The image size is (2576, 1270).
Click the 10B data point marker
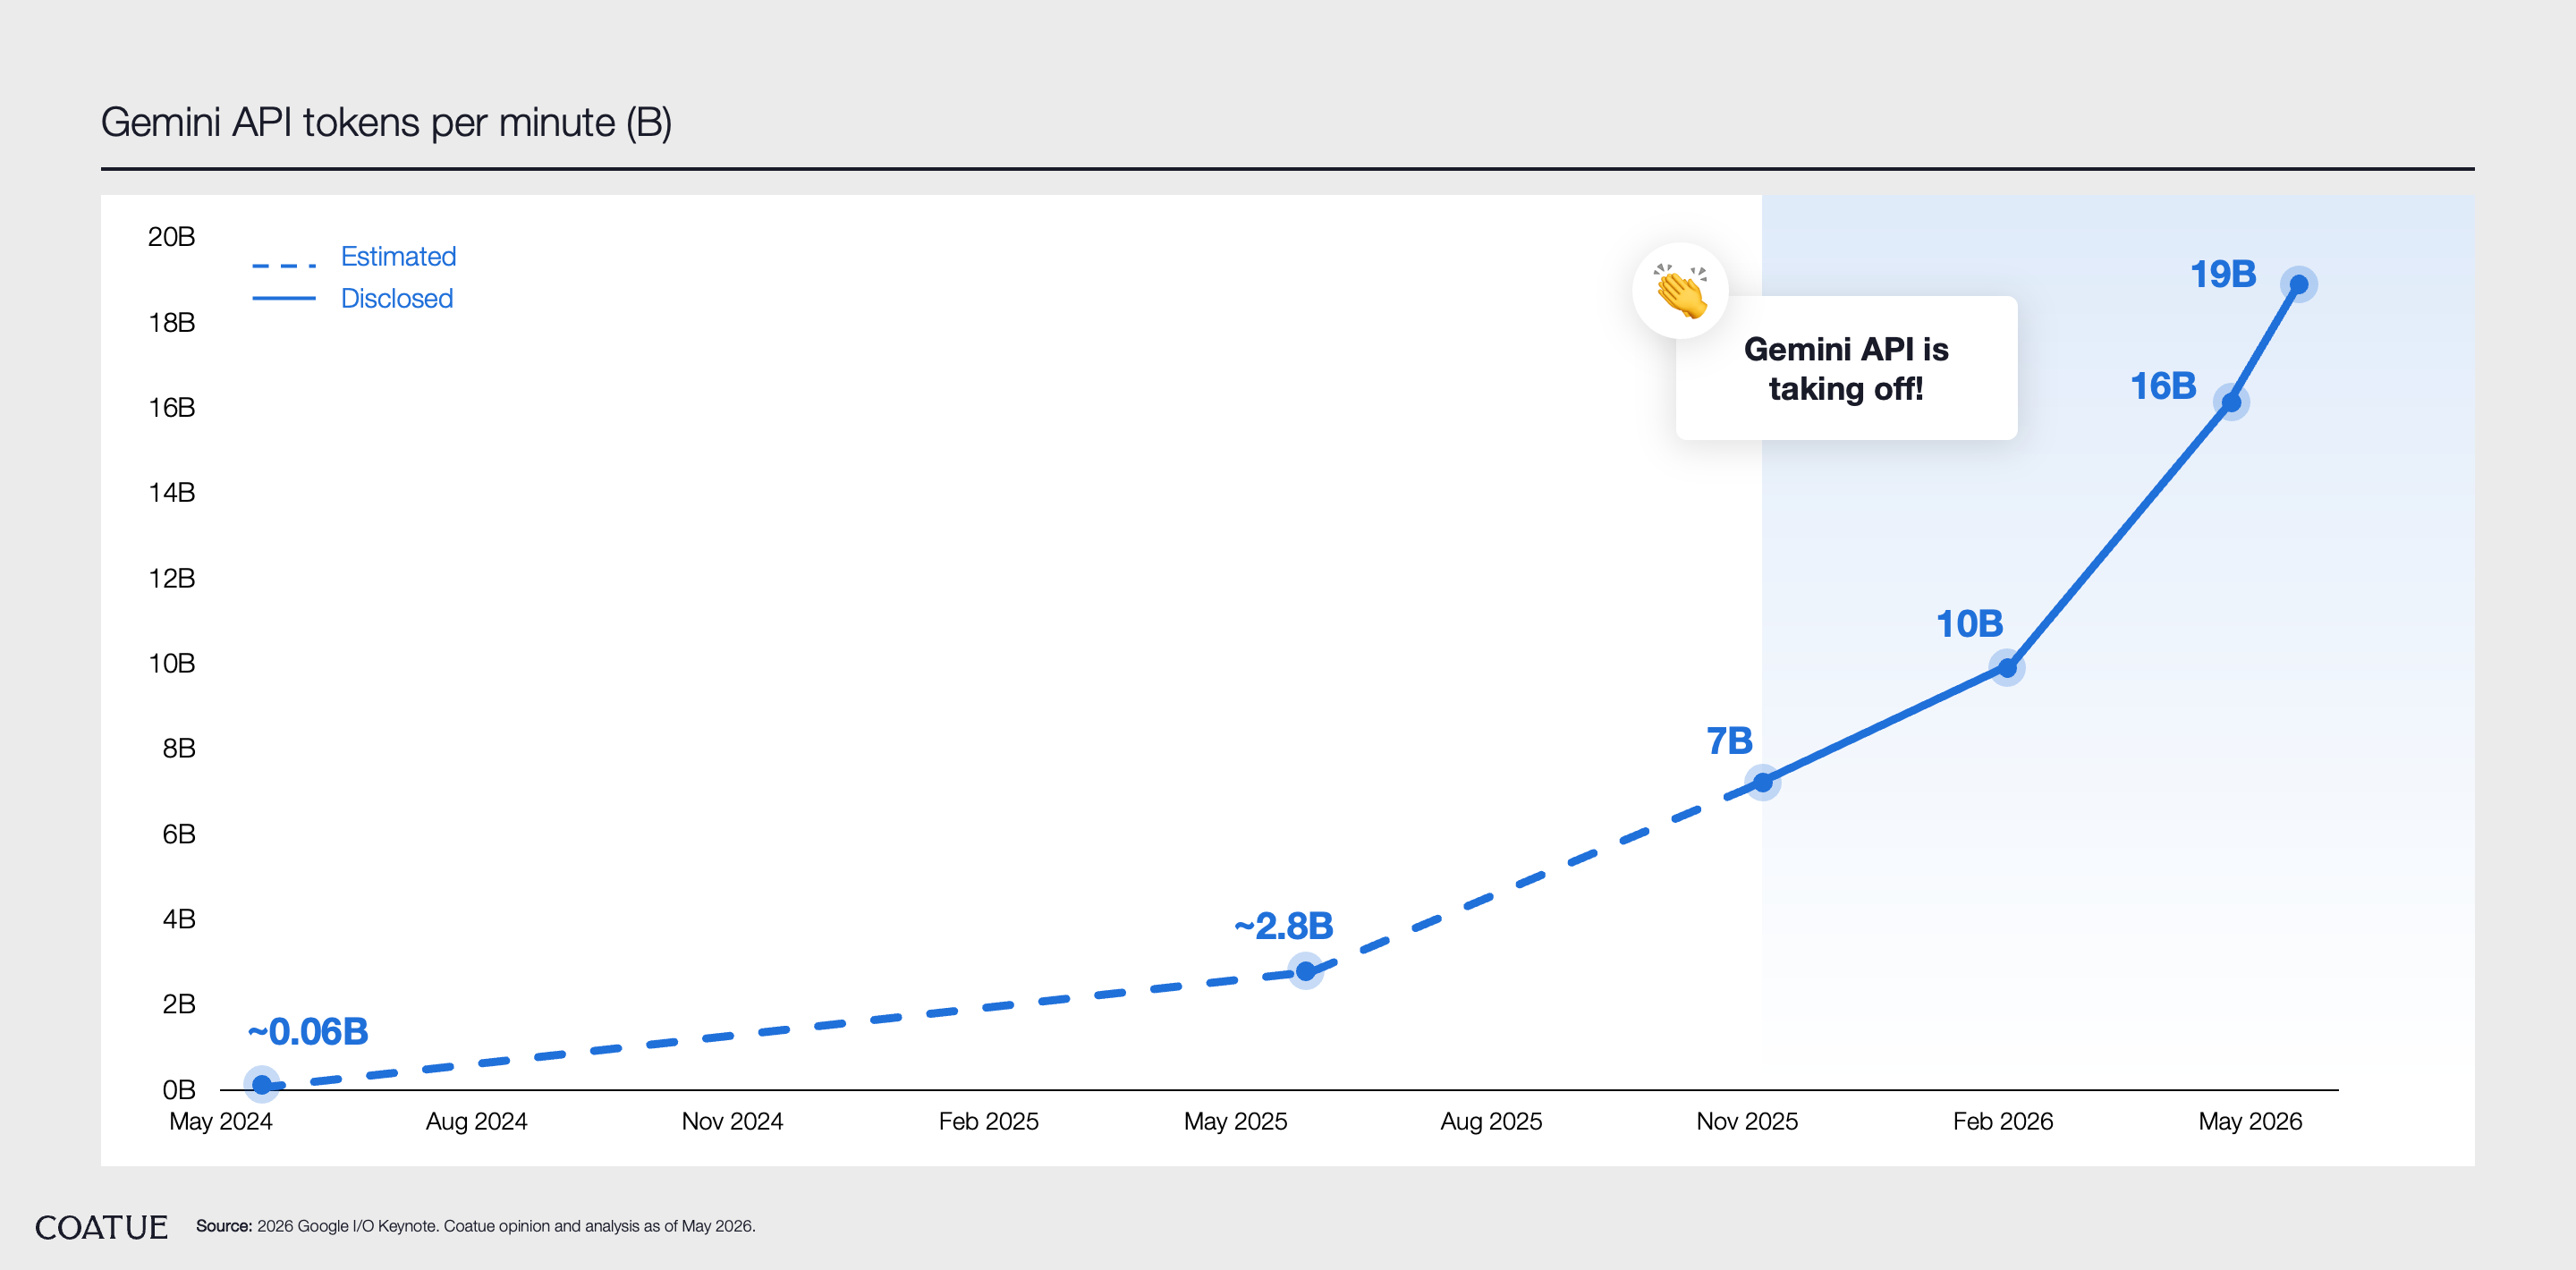[x=2007, y=667]
